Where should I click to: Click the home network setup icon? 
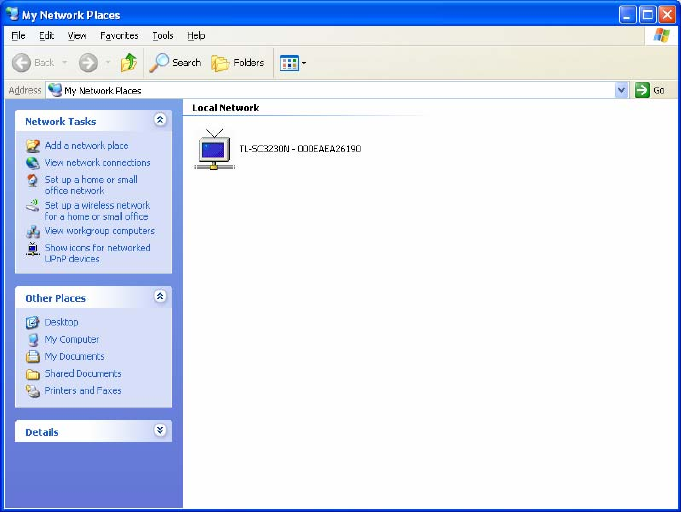(32, 180)
